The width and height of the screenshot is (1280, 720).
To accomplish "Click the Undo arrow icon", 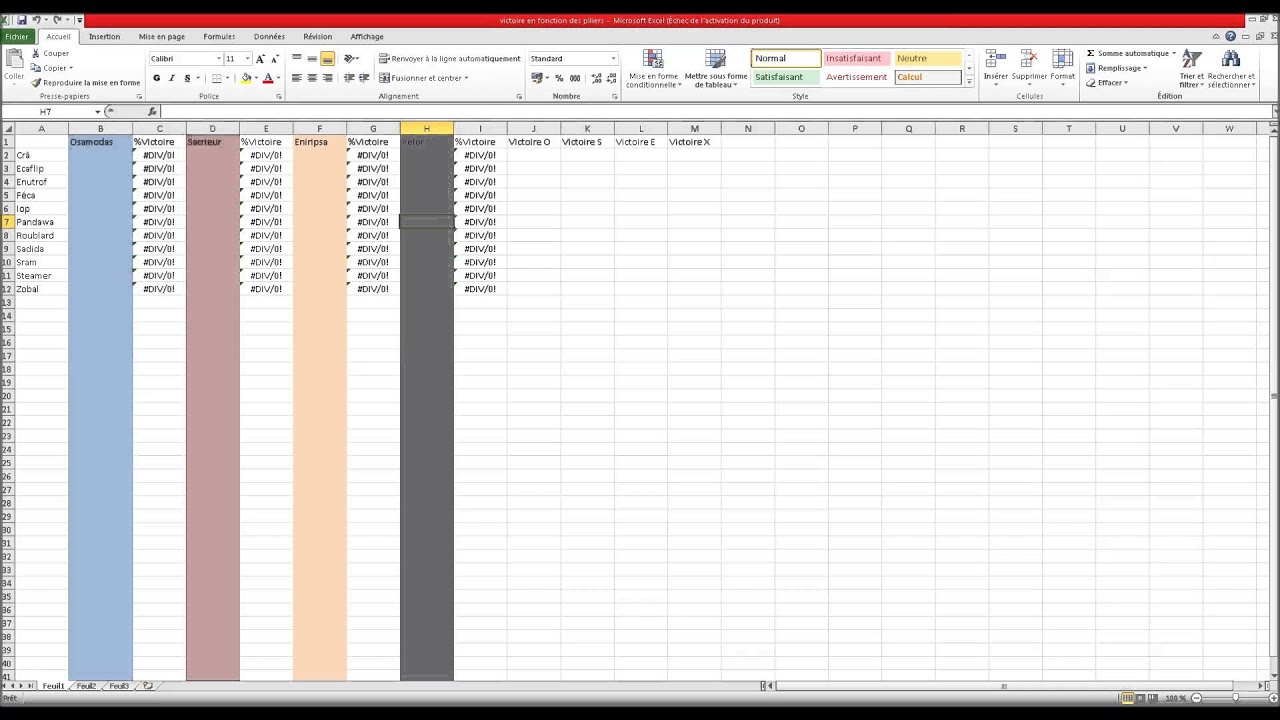I will point(37,20).
